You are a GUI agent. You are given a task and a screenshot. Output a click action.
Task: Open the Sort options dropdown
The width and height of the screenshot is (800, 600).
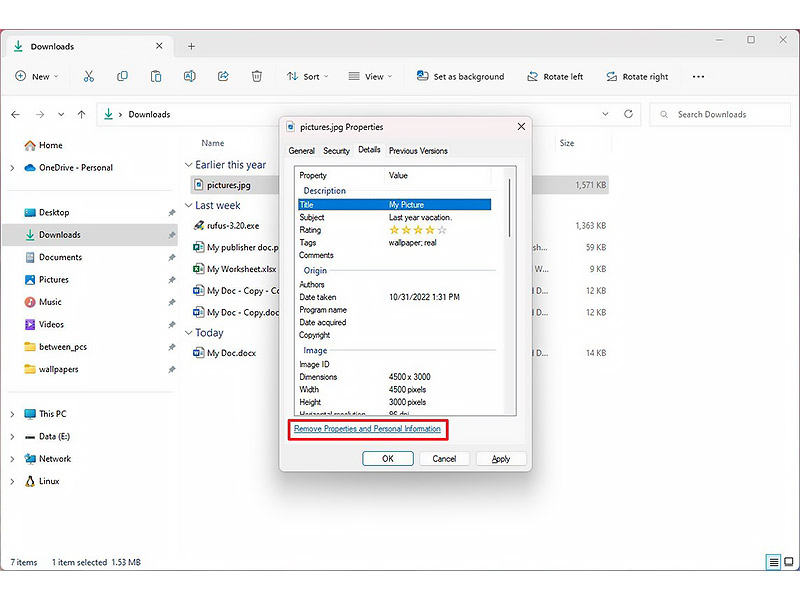pos(308,77)
